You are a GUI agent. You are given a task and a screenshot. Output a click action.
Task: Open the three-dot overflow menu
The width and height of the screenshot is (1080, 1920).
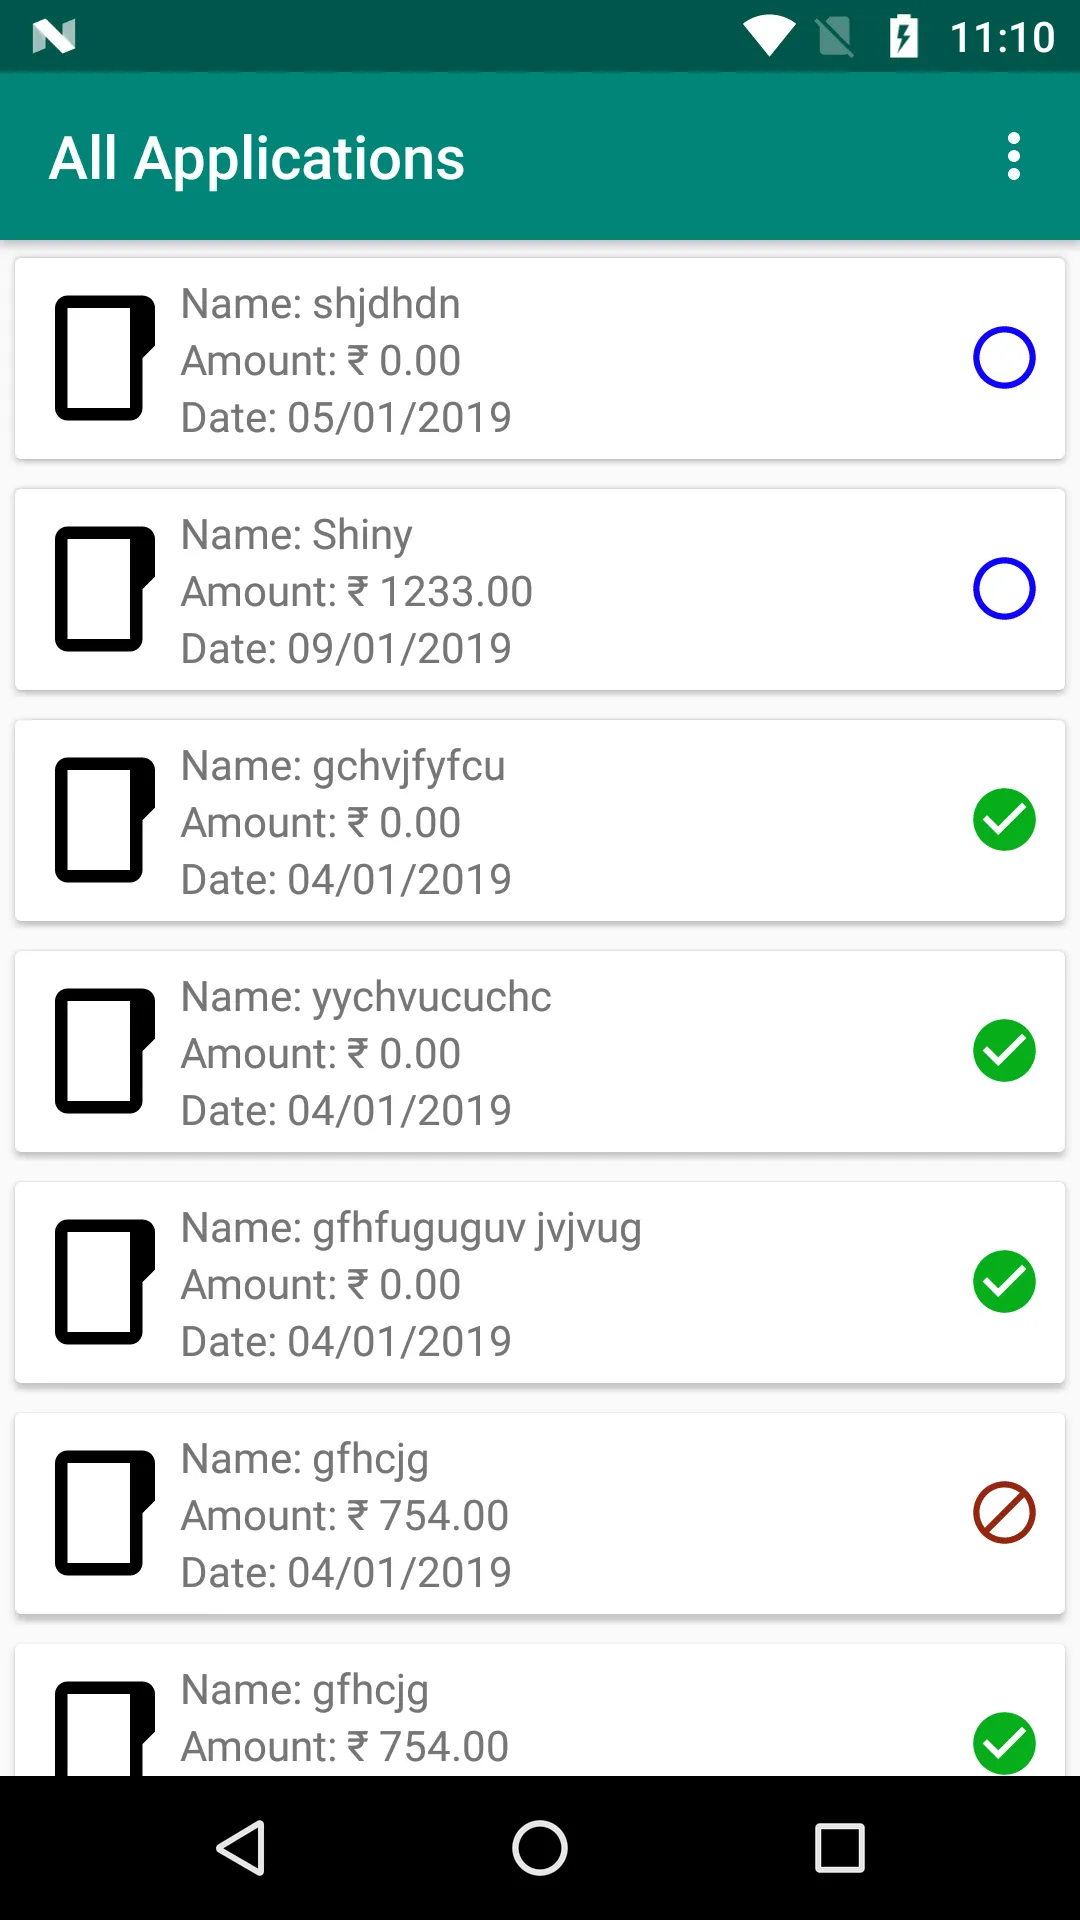click(1013, 157)
